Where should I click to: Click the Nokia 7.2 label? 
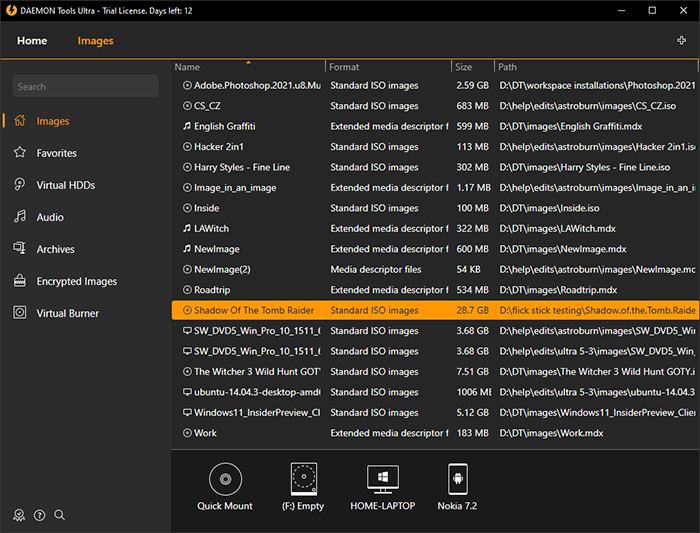[x=457, y=506]
